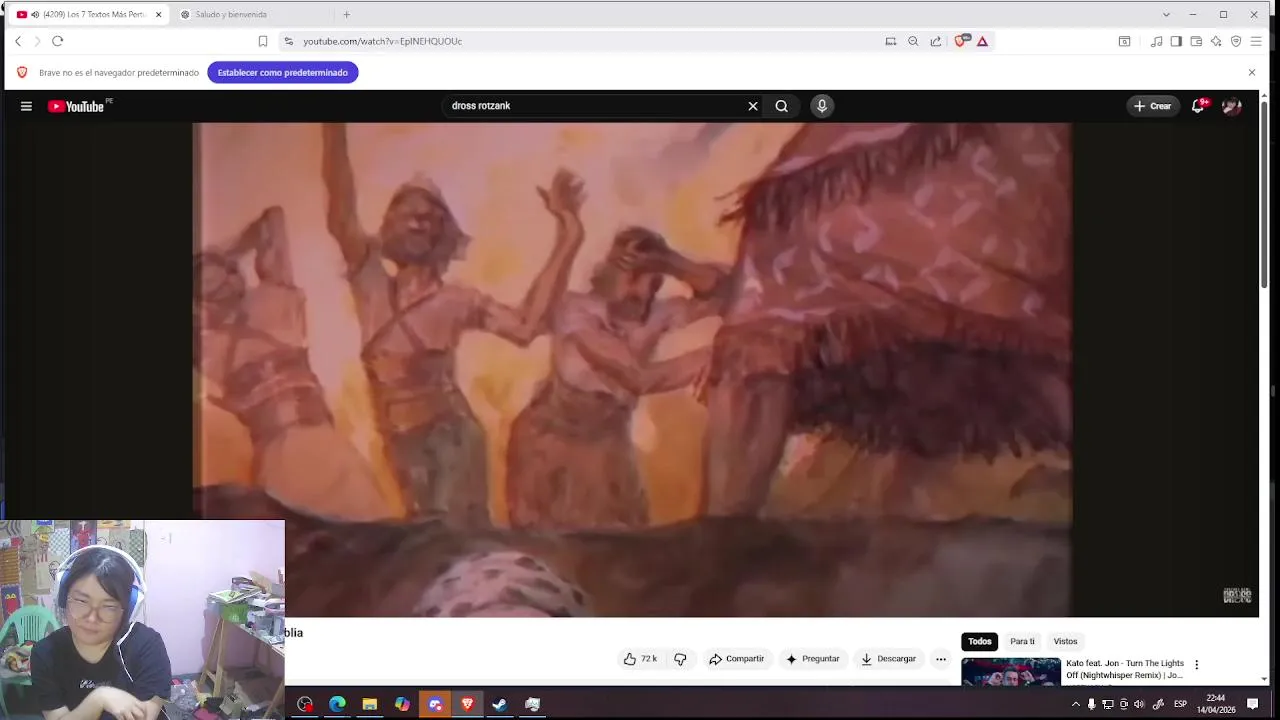Image resolution: width=1280 pixels, height=720 pixels.
Task: Open more actions ellipsis below video
Action: (x=941, y=659)
